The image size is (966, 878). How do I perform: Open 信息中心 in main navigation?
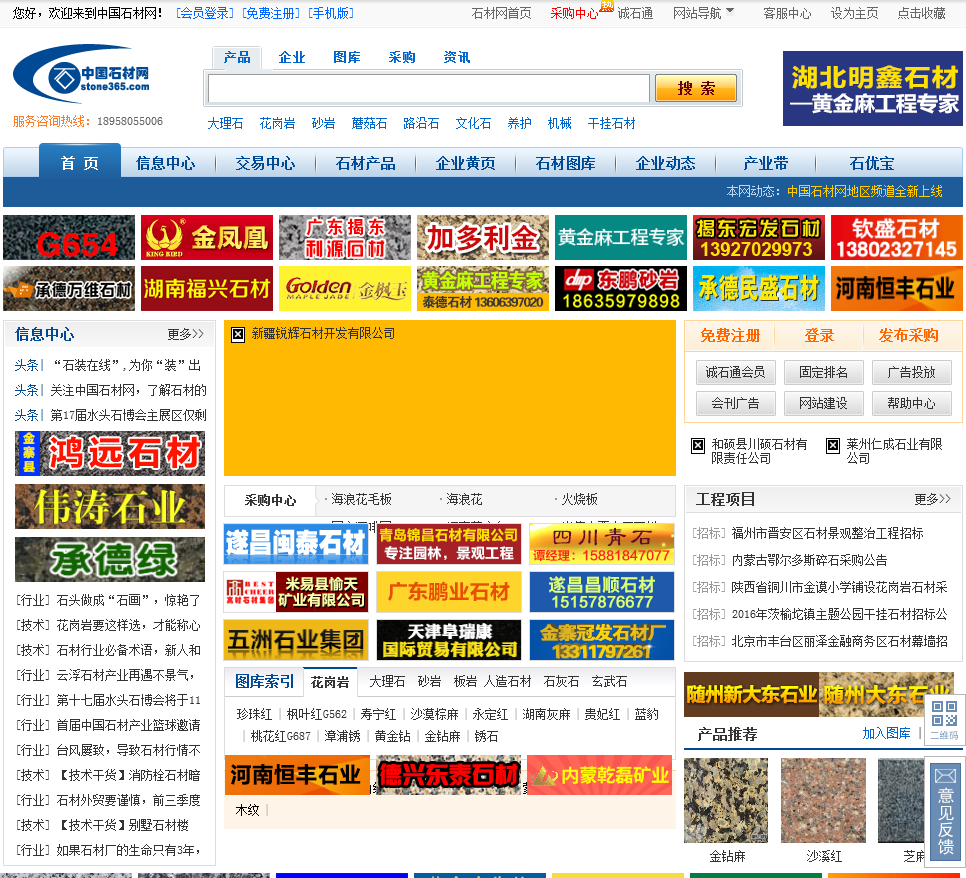point(165,163)
